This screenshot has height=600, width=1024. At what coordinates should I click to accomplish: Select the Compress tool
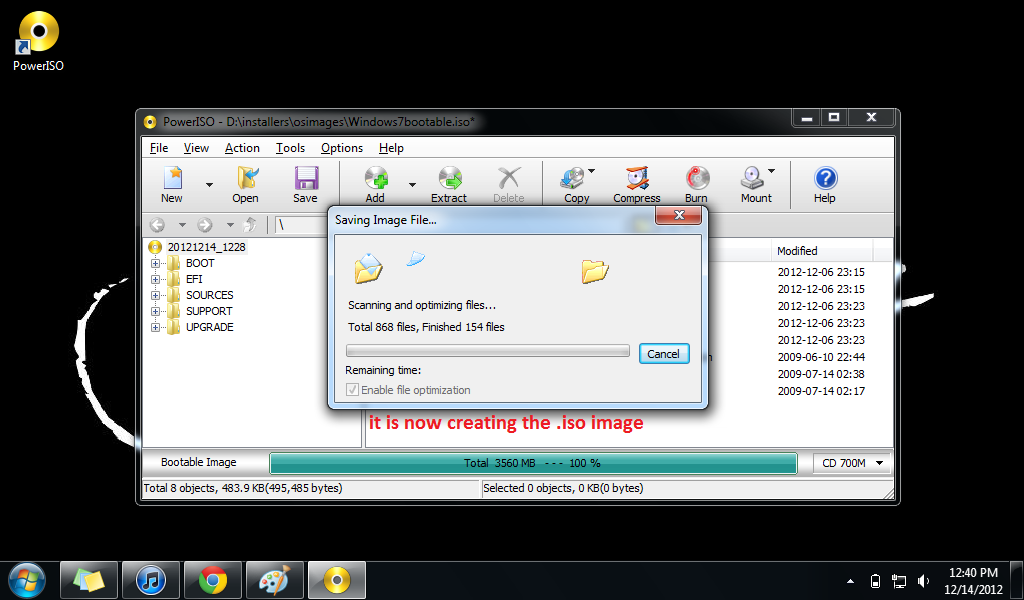637,184
